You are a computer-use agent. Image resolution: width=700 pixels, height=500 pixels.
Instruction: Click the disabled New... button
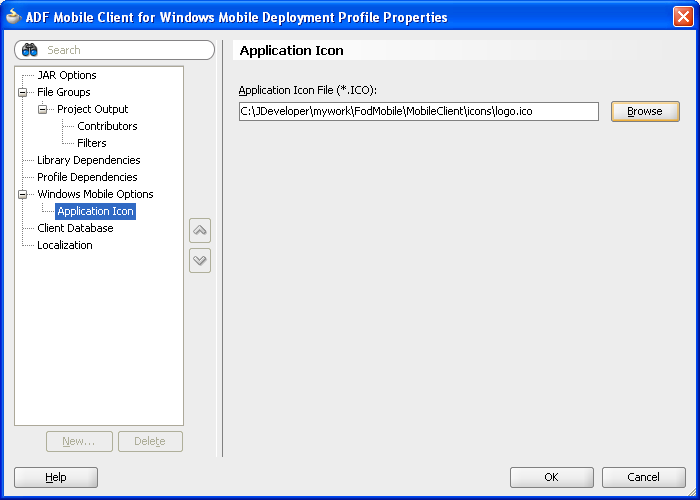point(79,442)
